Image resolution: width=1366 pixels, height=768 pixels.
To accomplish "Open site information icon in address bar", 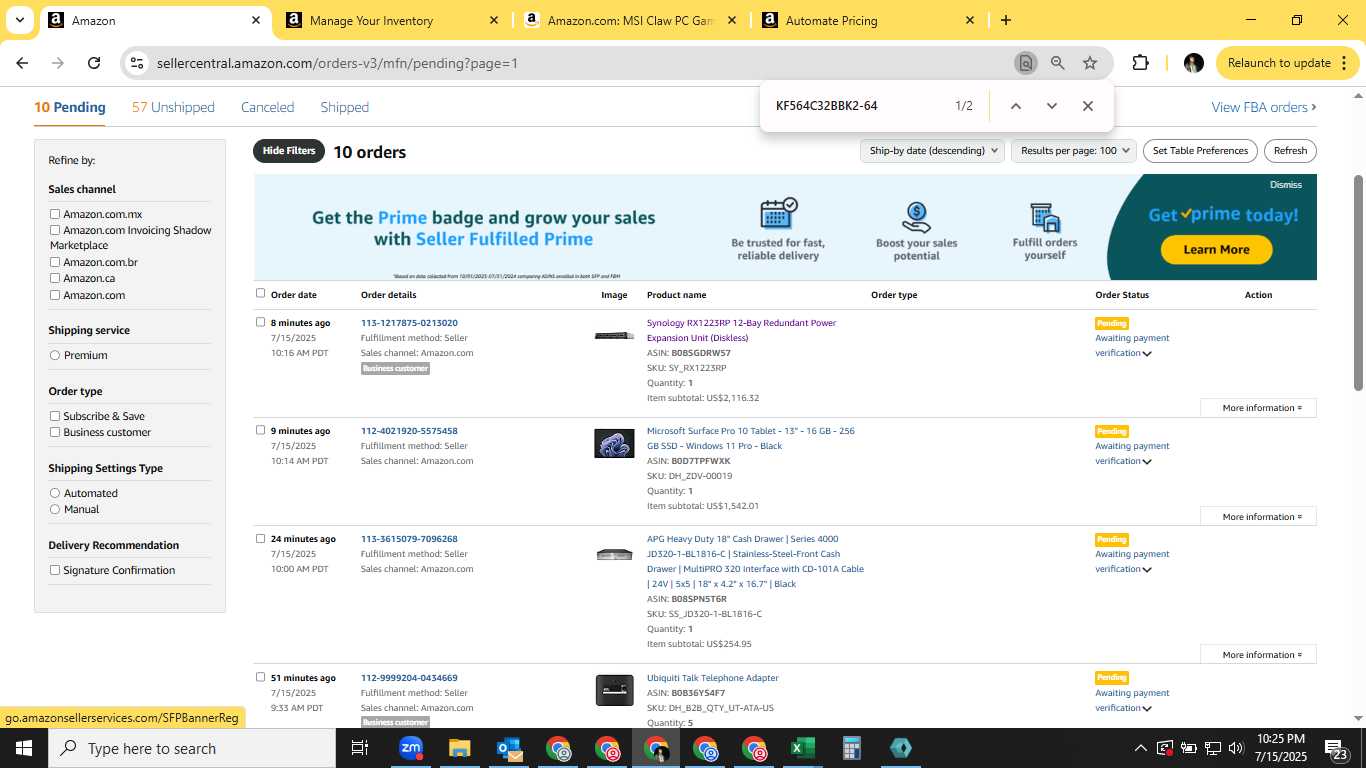I will (x=137, y=63).
